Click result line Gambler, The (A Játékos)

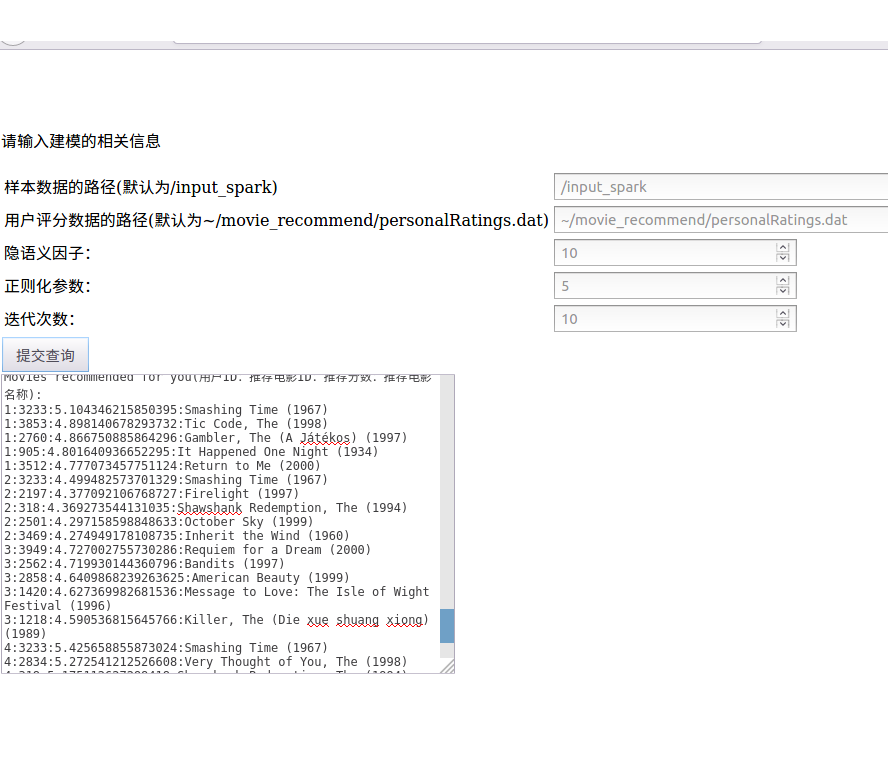(206, 438)
